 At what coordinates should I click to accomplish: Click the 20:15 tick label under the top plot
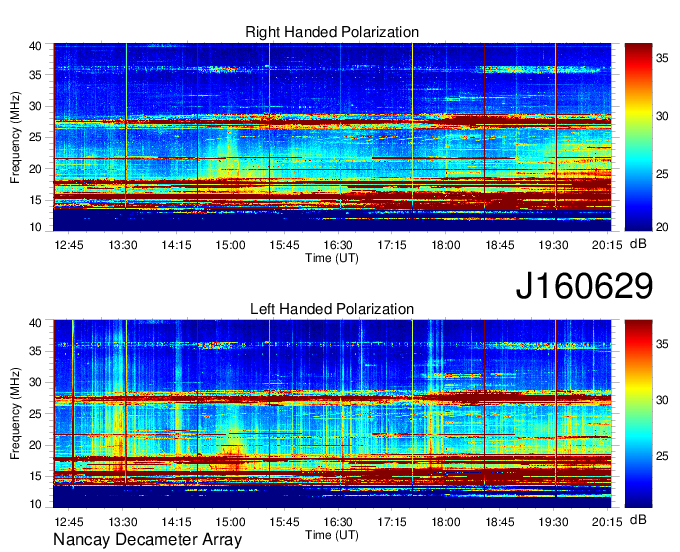click(x=607, y=245)
